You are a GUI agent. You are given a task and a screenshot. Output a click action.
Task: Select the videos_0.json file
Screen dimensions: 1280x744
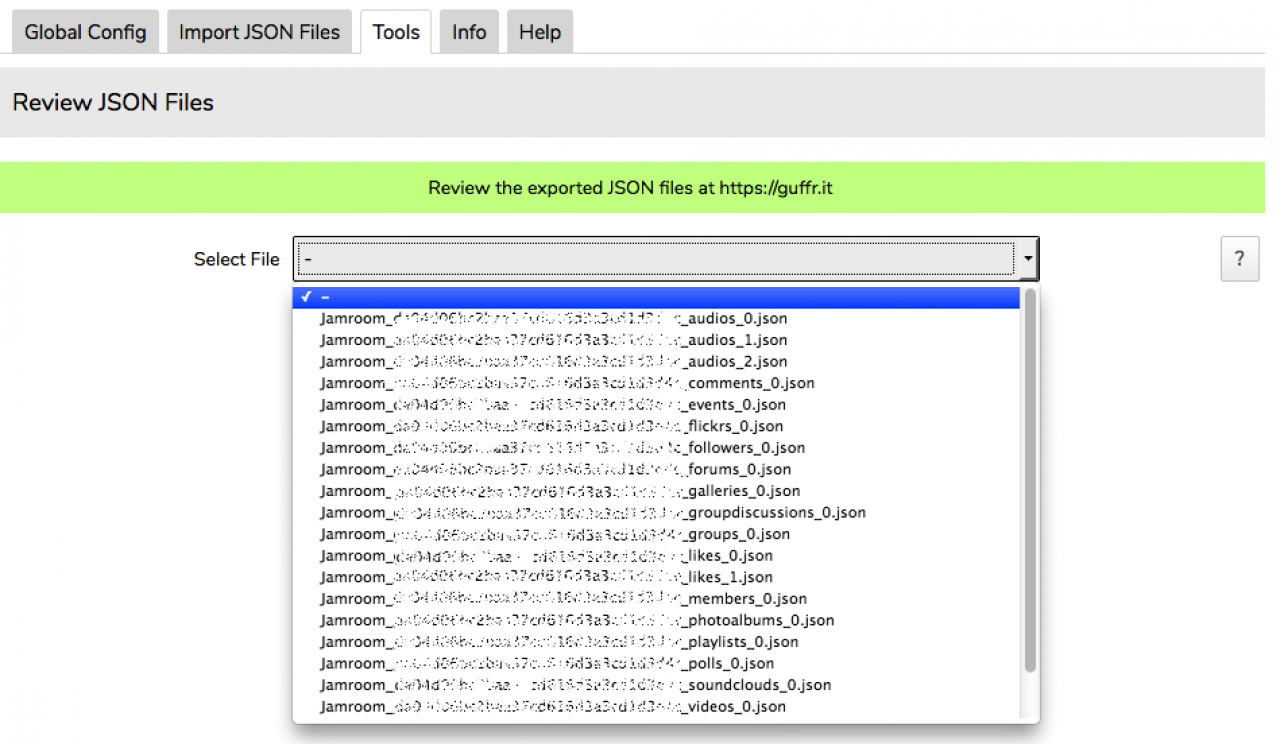[x=553, y=707]
